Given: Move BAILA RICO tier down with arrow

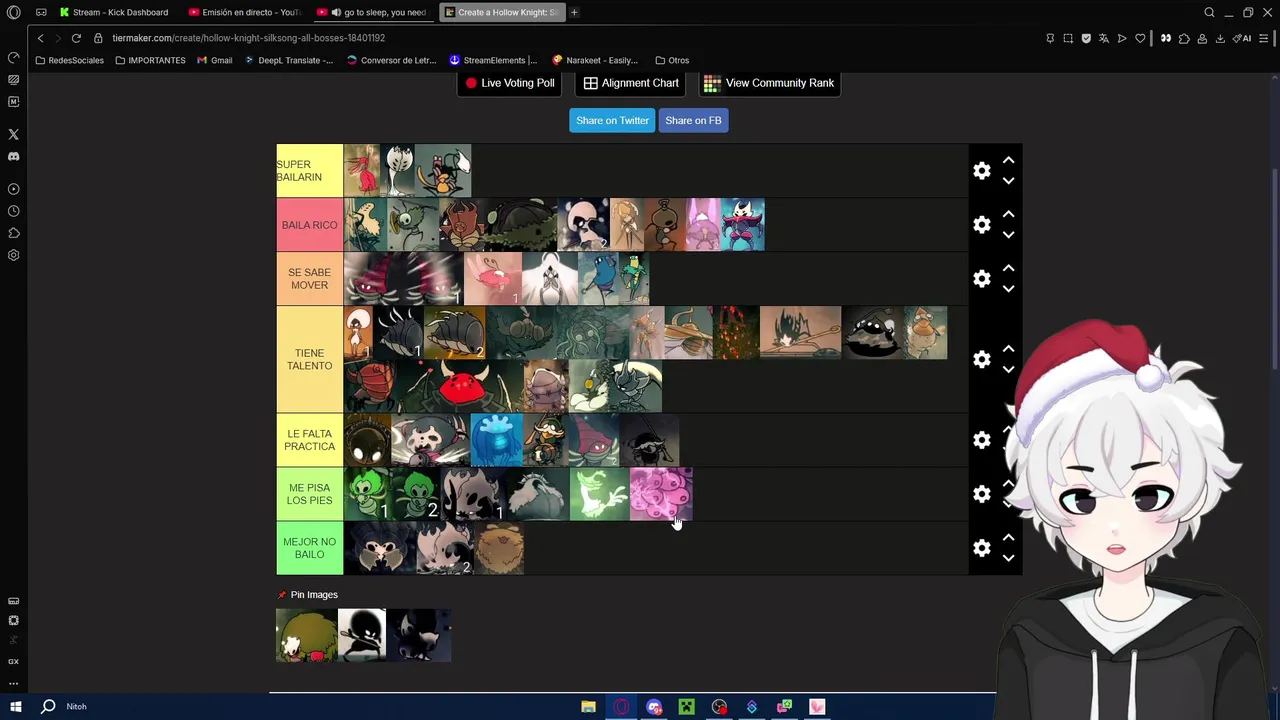Looking at the screenshot, I should pos(1008,235).
